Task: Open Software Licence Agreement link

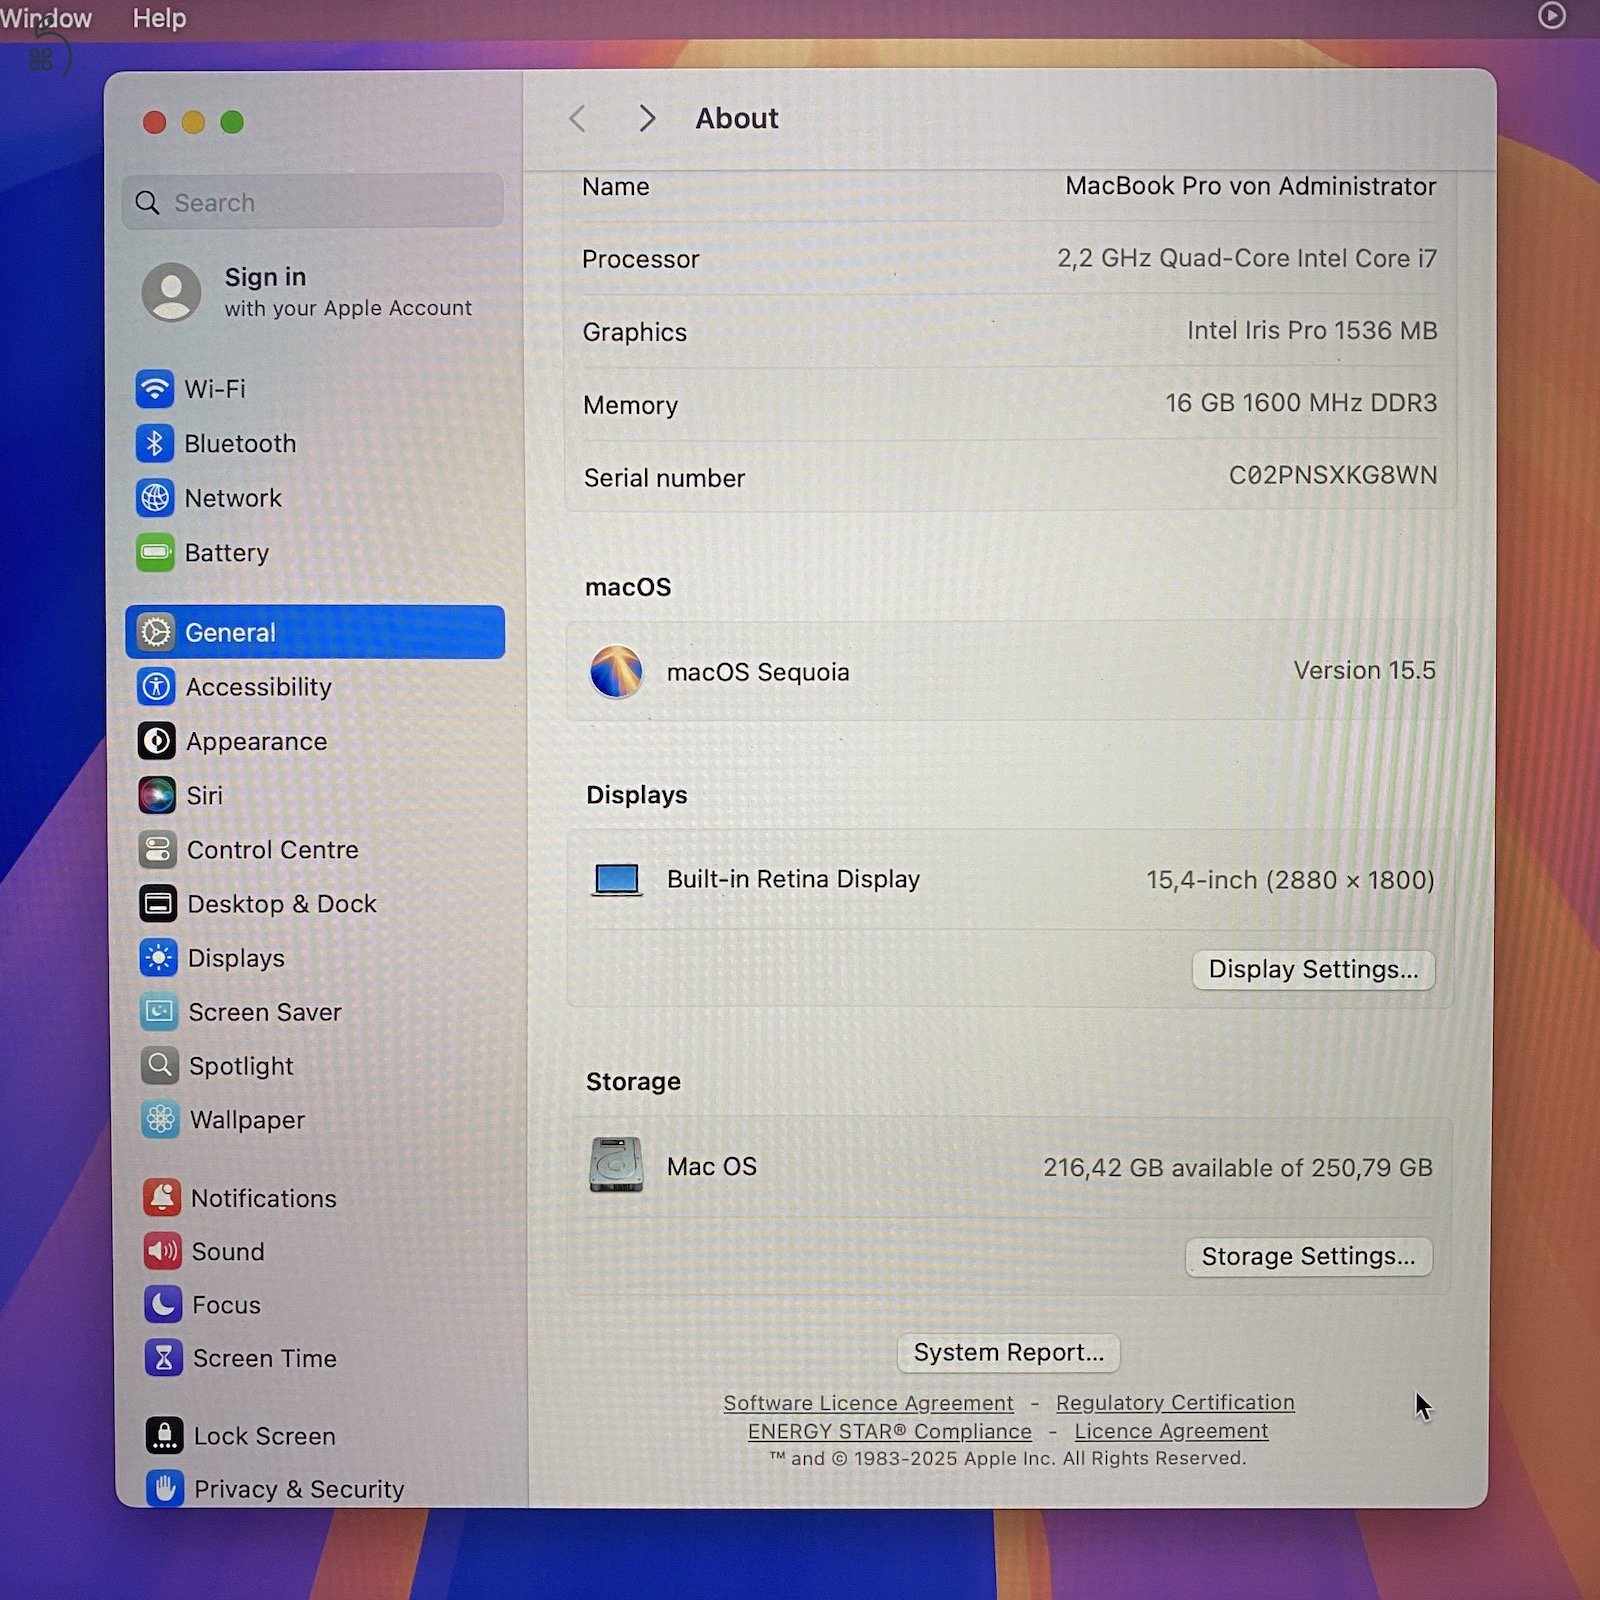Action: (868, 1403)
